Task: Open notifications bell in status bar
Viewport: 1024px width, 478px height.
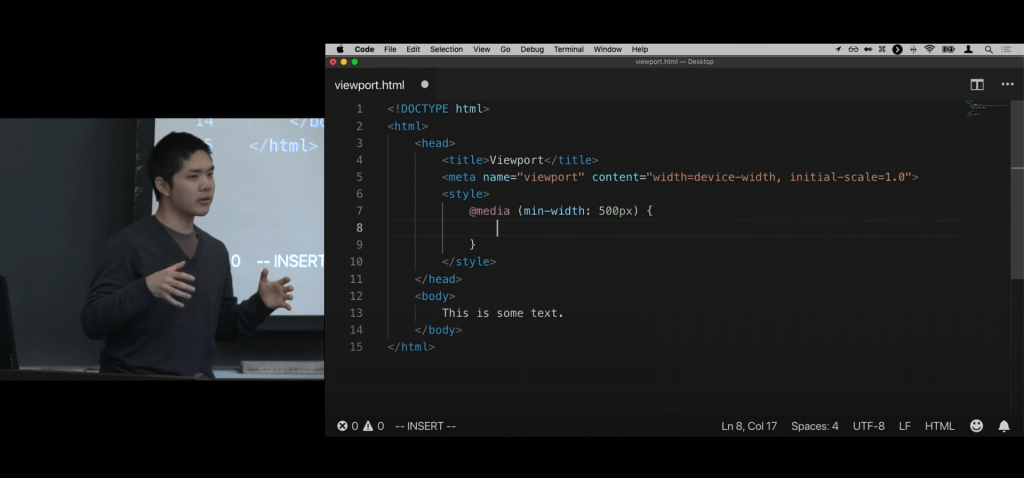Action: (1004, 426)
